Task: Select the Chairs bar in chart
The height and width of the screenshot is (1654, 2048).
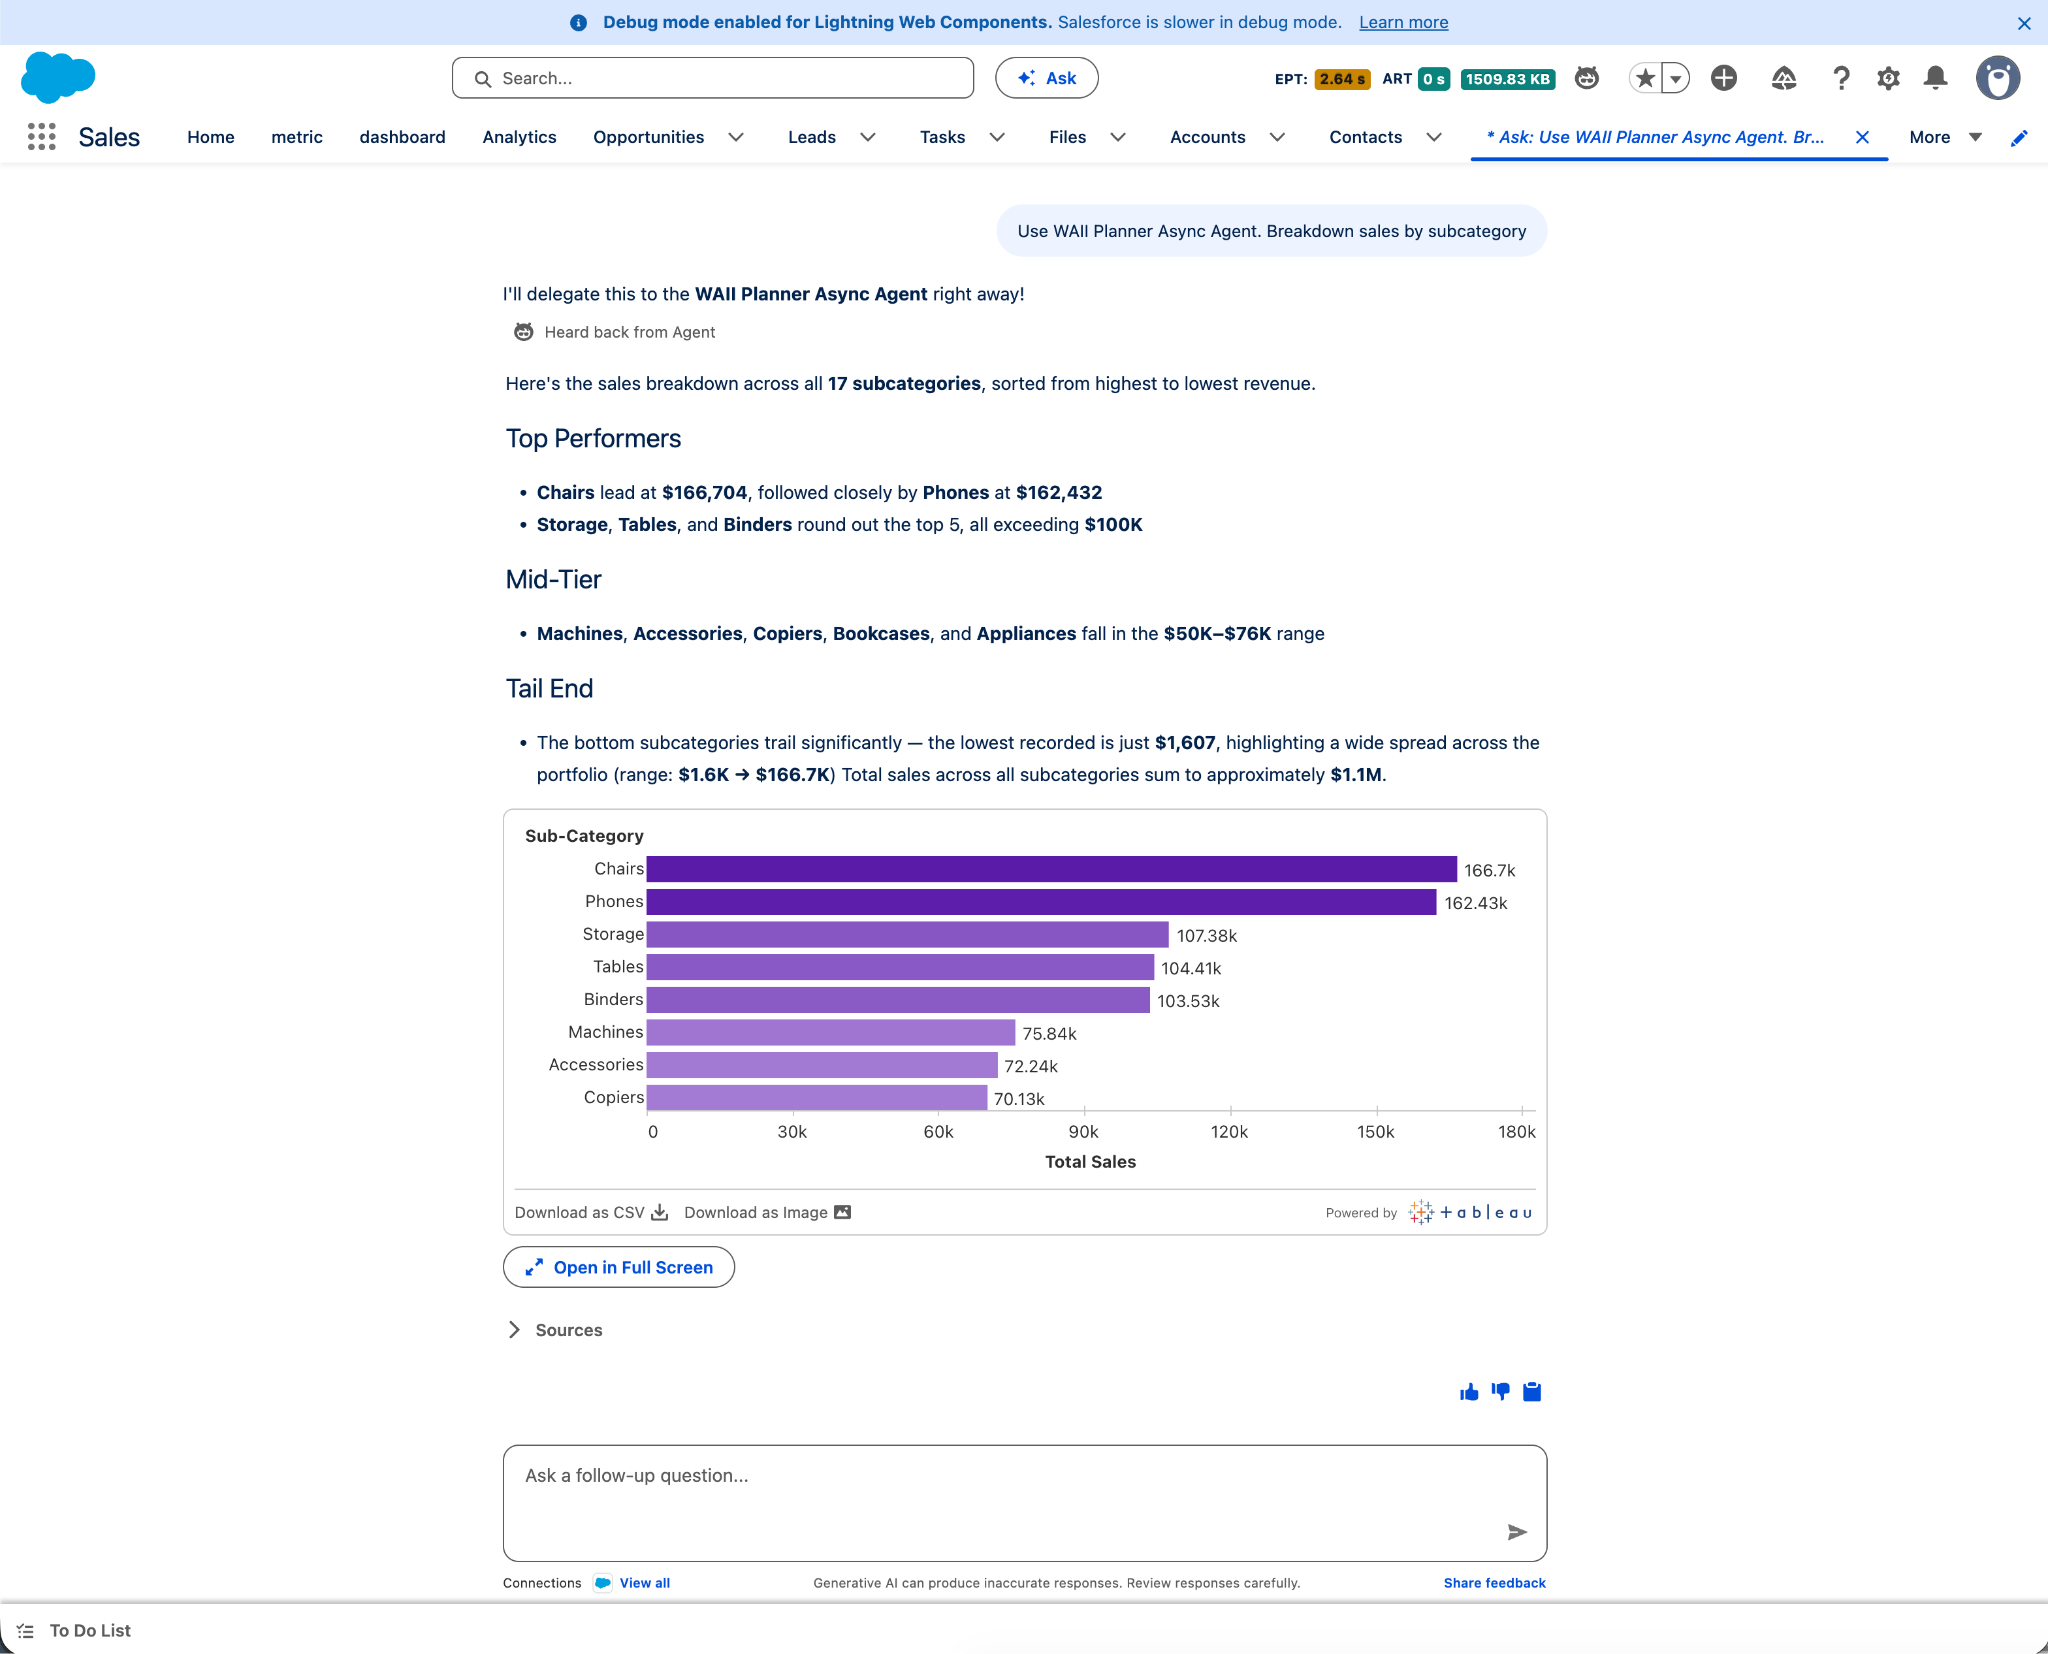Action: tap(1051, 869)
